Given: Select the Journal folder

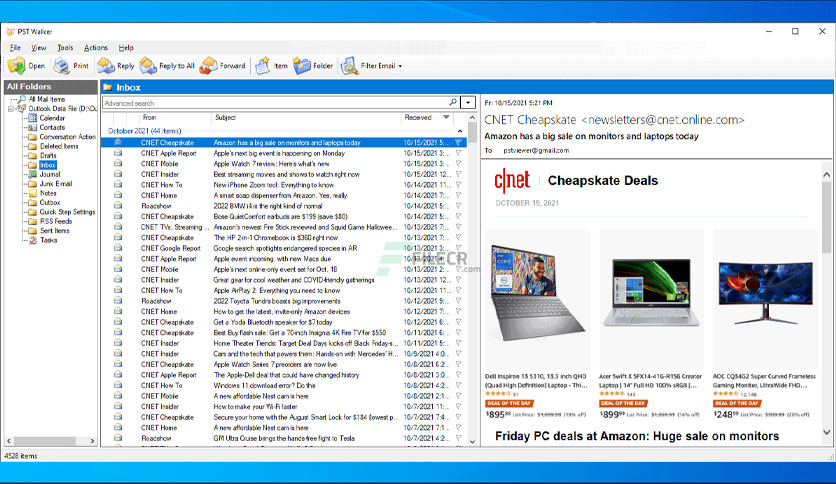Looking at the screenshot, I should click(50, 174).
